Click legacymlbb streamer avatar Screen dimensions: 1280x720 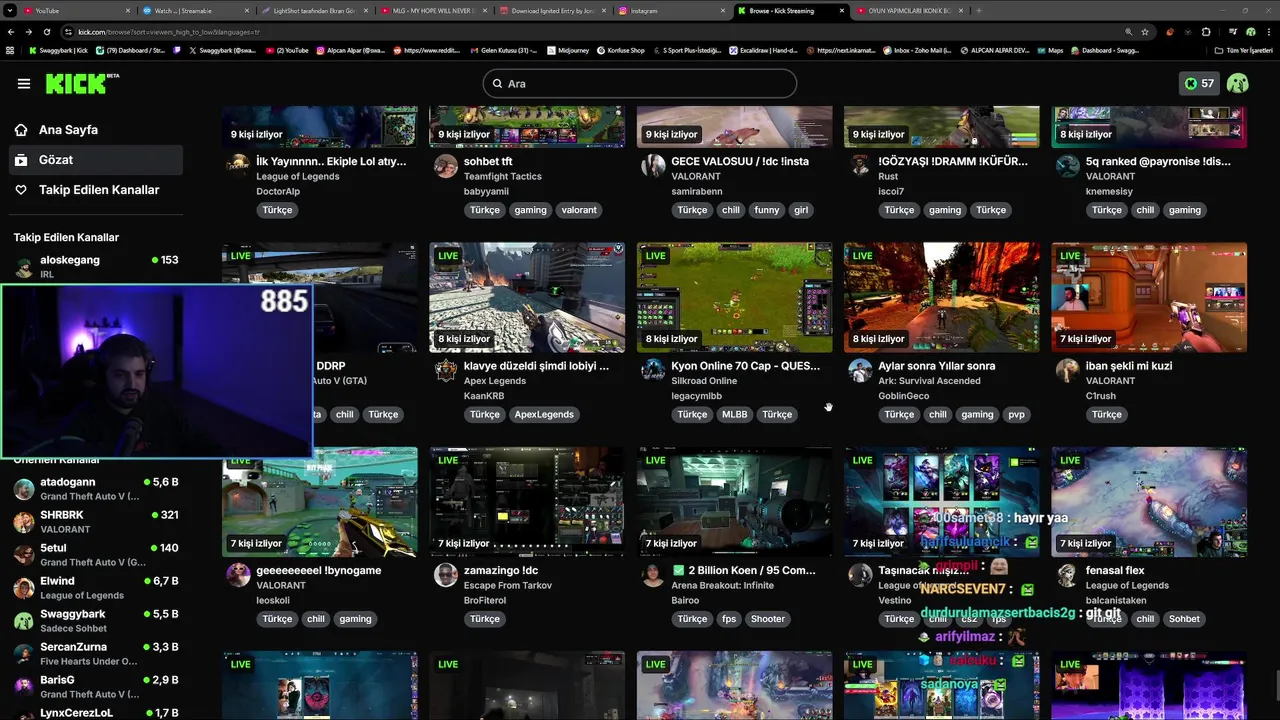(653, 370)
